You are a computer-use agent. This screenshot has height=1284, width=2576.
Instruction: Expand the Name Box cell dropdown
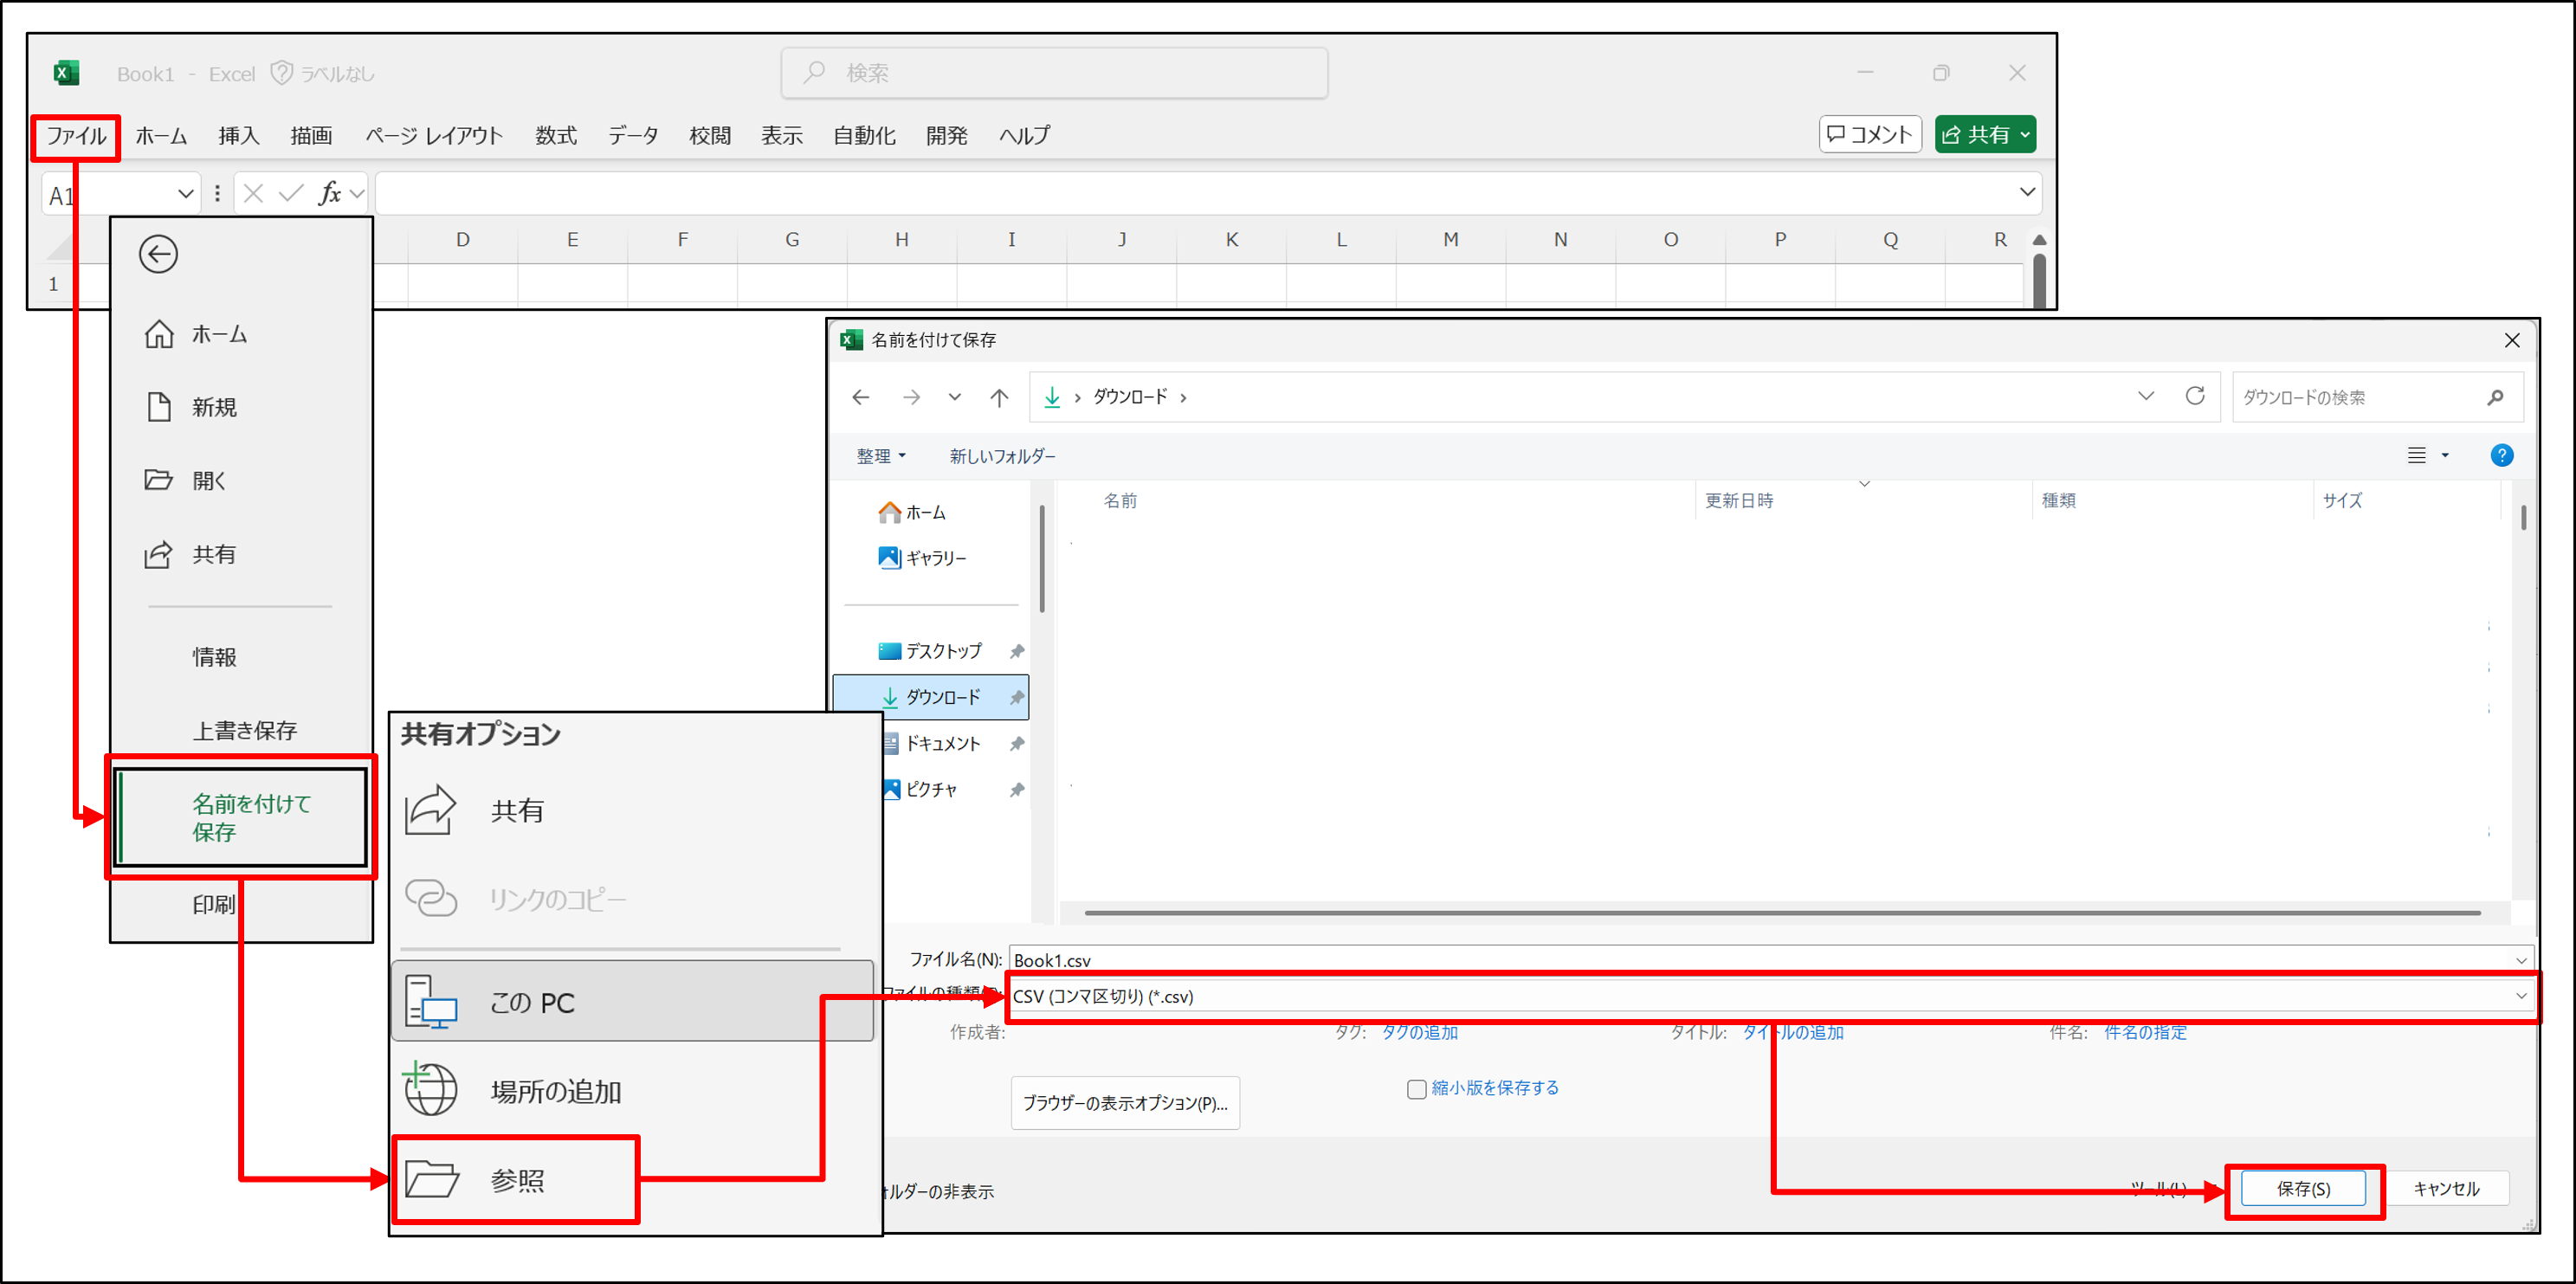(185, 194)
